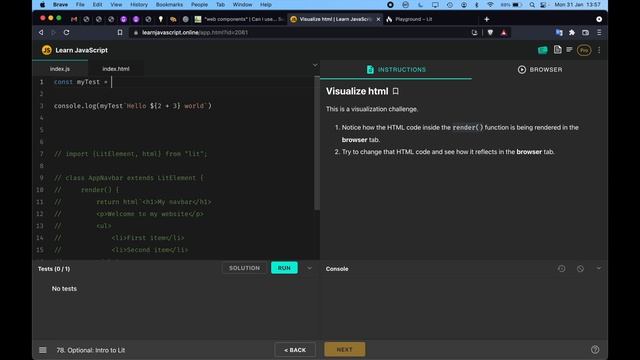
Task: Bookmark the Visualize html lesson
Action: click(396, 91)
